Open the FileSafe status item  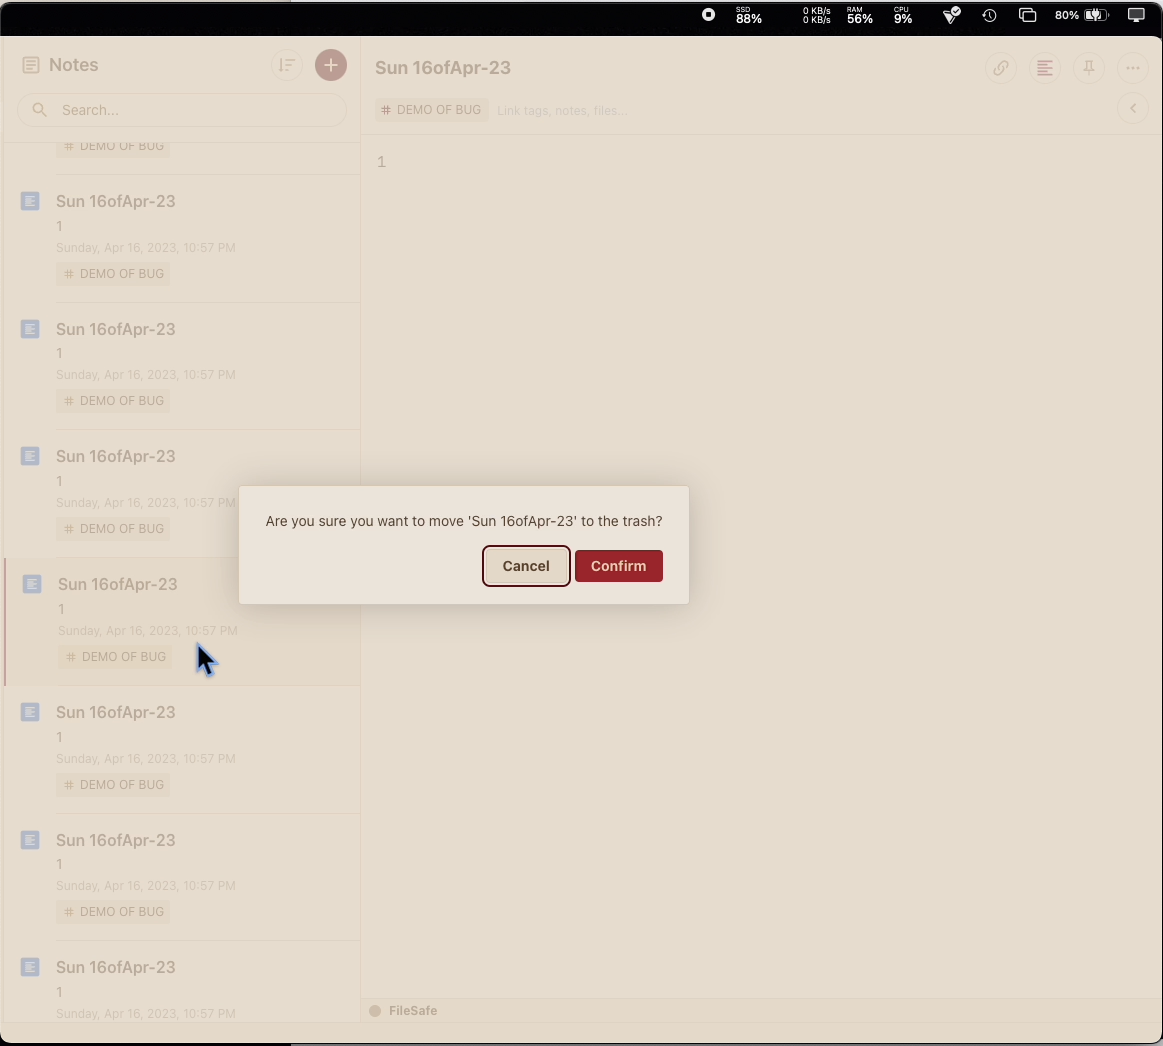tap(404, 1010)
